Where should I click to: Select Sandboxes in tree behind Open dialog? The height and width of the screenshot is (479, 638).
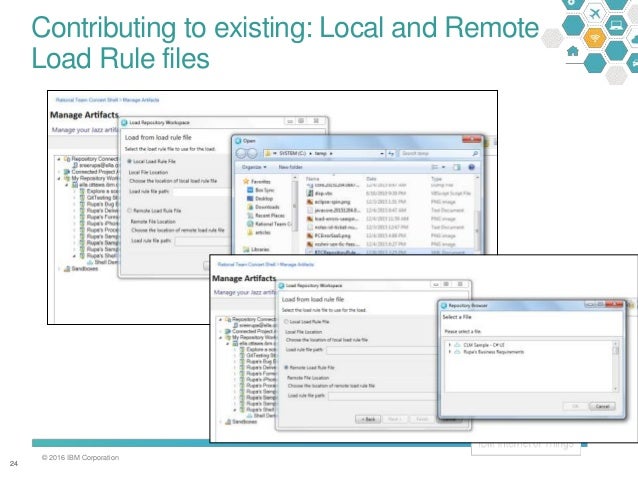[81, 269]
